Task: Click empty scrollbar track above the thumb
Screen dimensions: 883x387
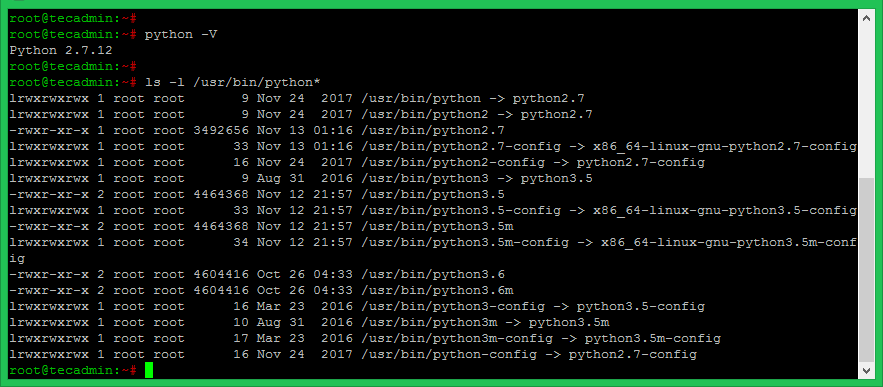Action: [x=867, y=101]
